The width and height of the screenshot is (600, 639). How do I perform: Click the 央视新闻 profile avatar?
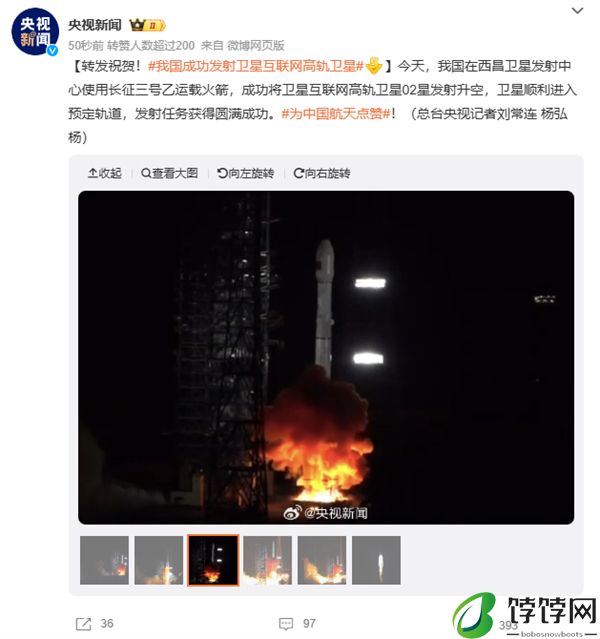click(35, 32)
